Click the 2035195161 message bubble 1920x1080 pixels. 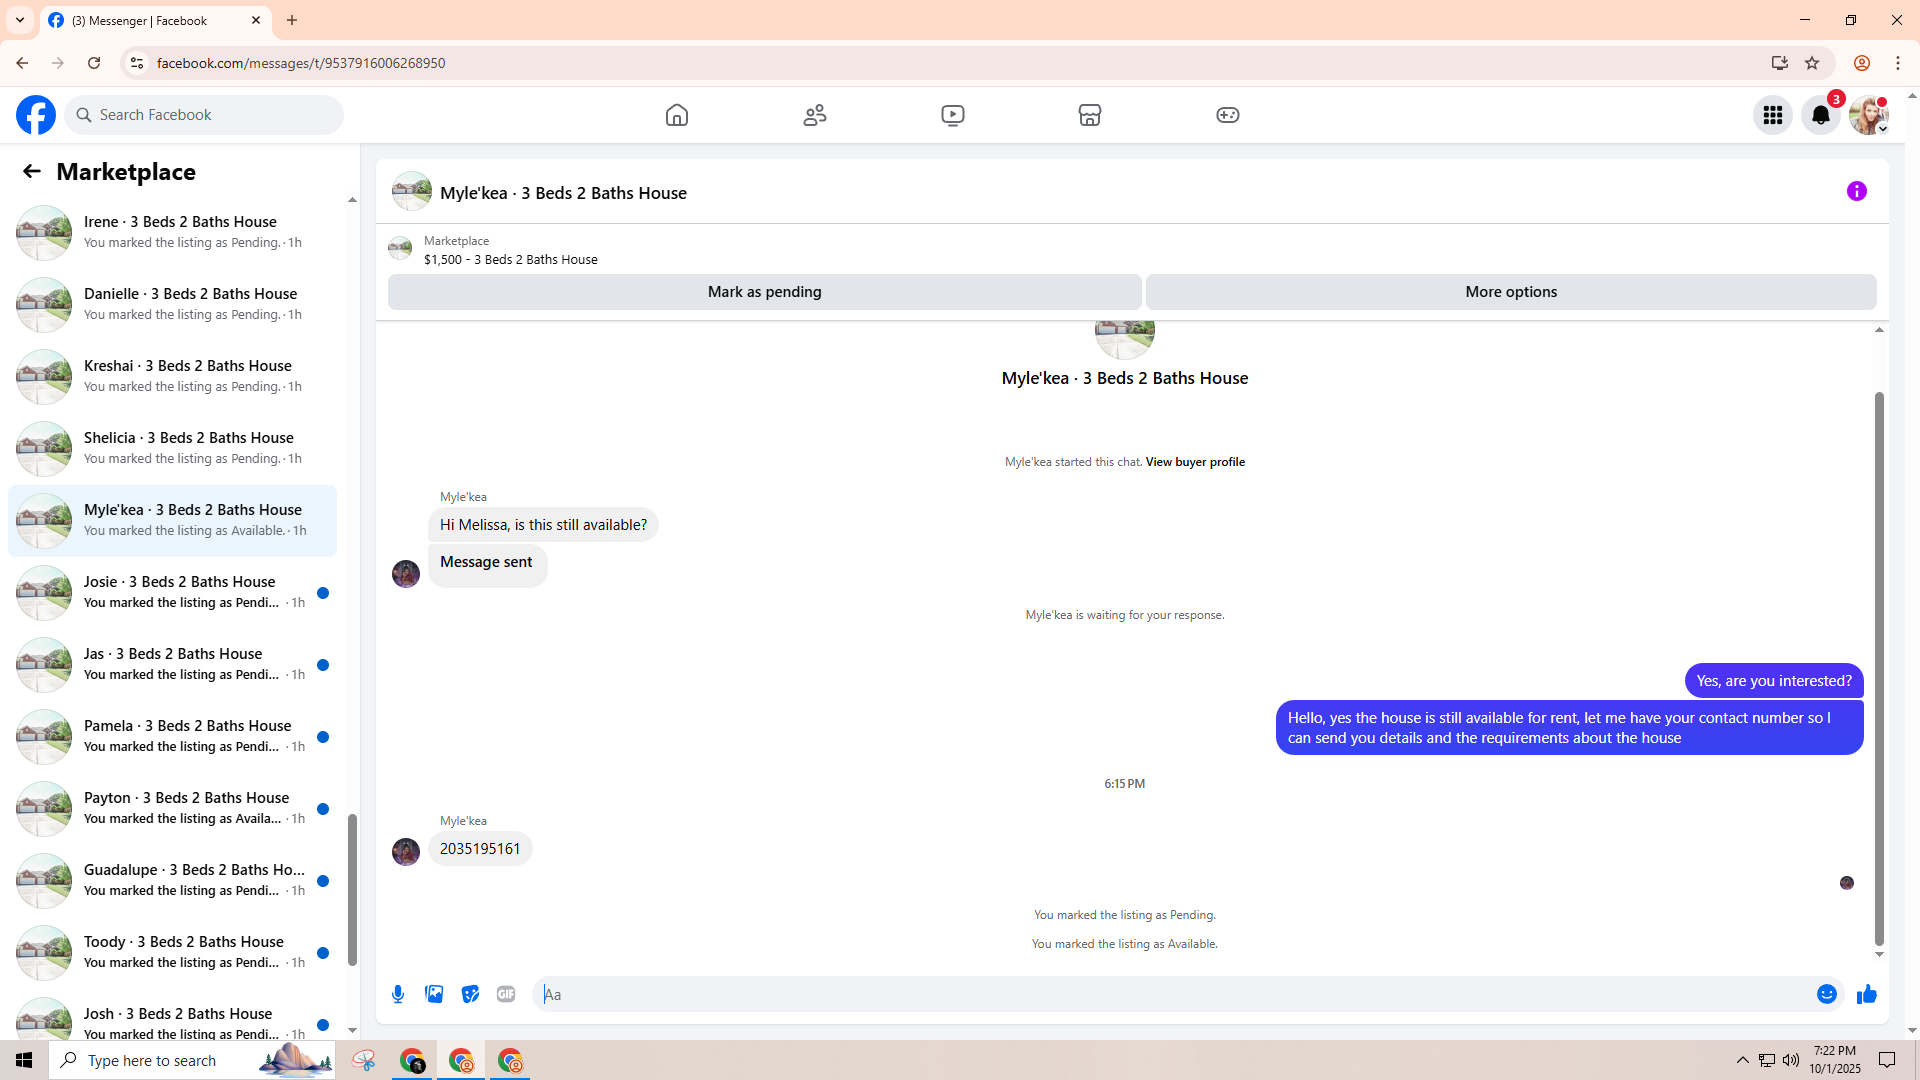480,849
